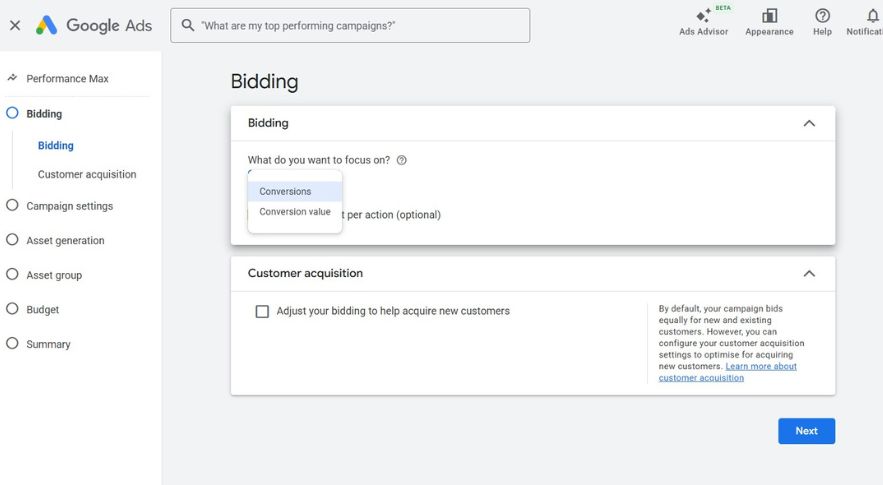The height and width of the screenshot is (485, 883).
Task: Focus the "What are my top performing campaigns?" search box
Action: pyautogui.click(x=350, y=25)
